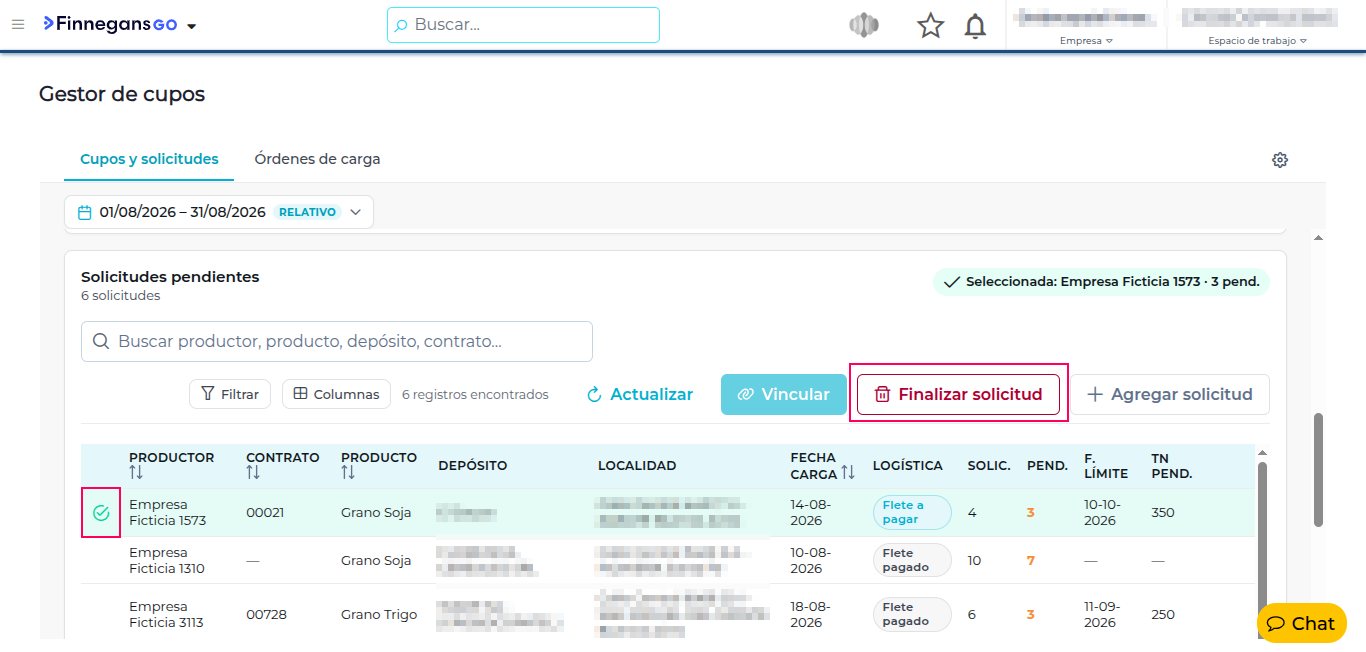
Task: Open the Chat widget
Action: click(x=1301, y=623)
